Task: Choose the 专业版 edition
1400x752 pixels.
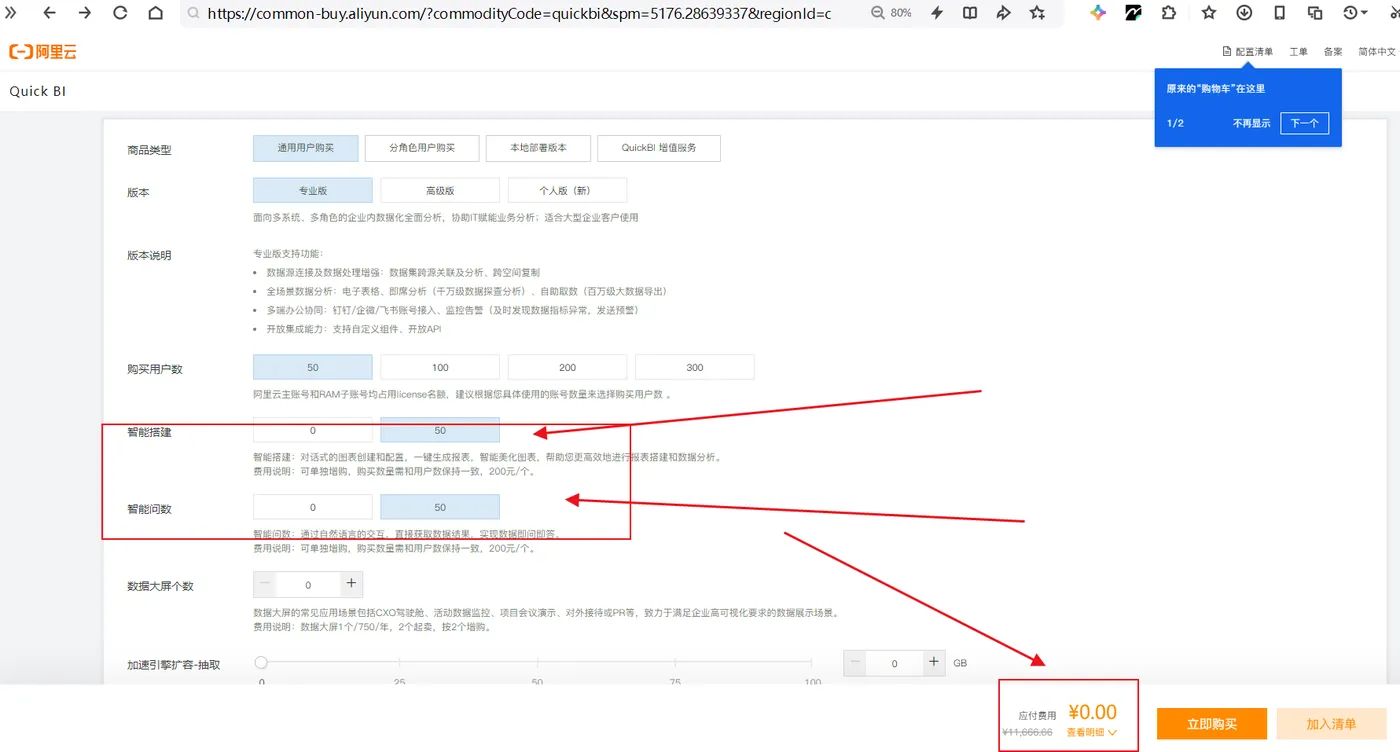Action: tap(313, 190)
